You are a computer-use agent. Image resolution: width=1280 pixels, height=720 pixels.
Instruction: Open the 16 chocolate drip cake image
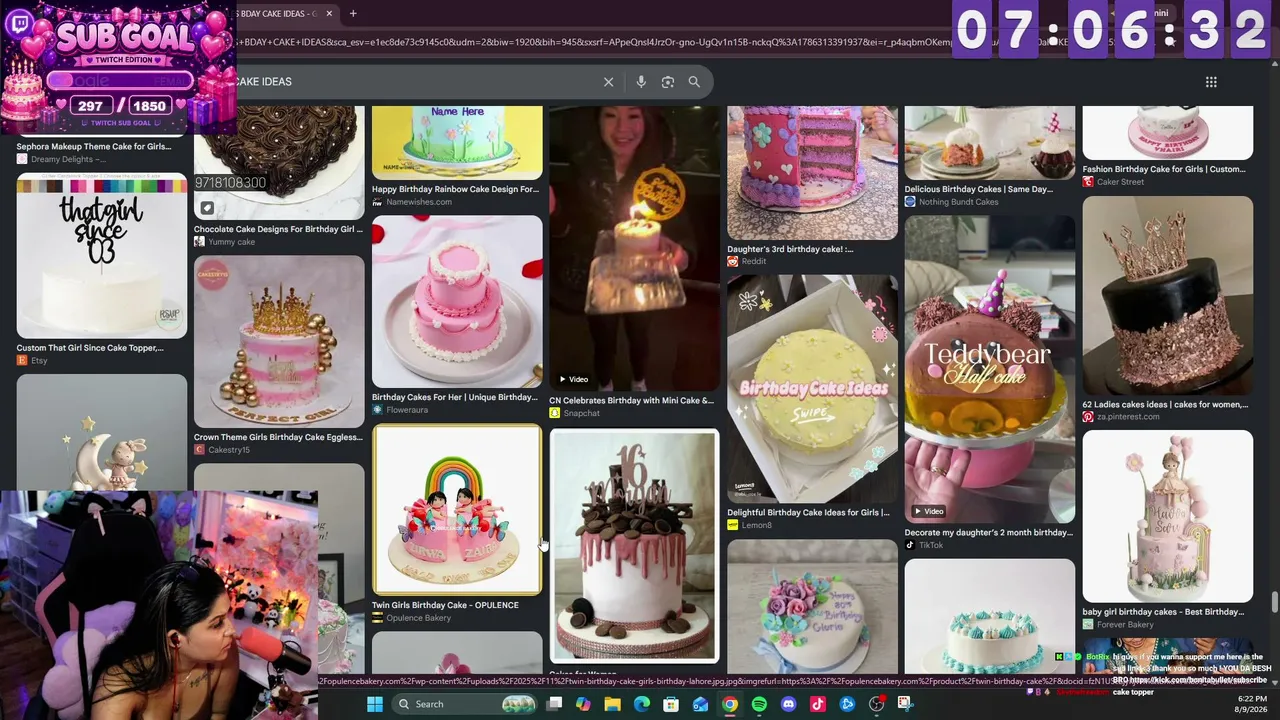634,546
